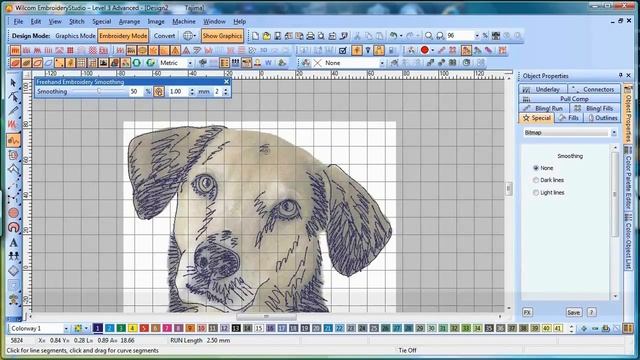Open the Metric units dropdown

(x=190, y=63)
